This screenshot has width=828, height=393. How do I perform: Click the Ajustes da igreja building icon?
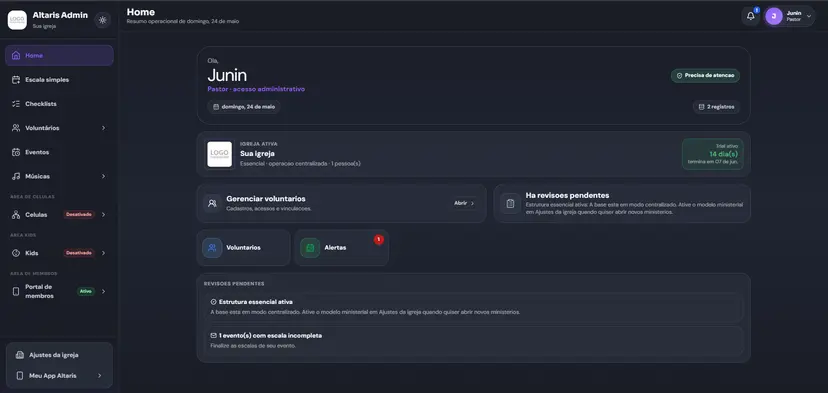20,355
